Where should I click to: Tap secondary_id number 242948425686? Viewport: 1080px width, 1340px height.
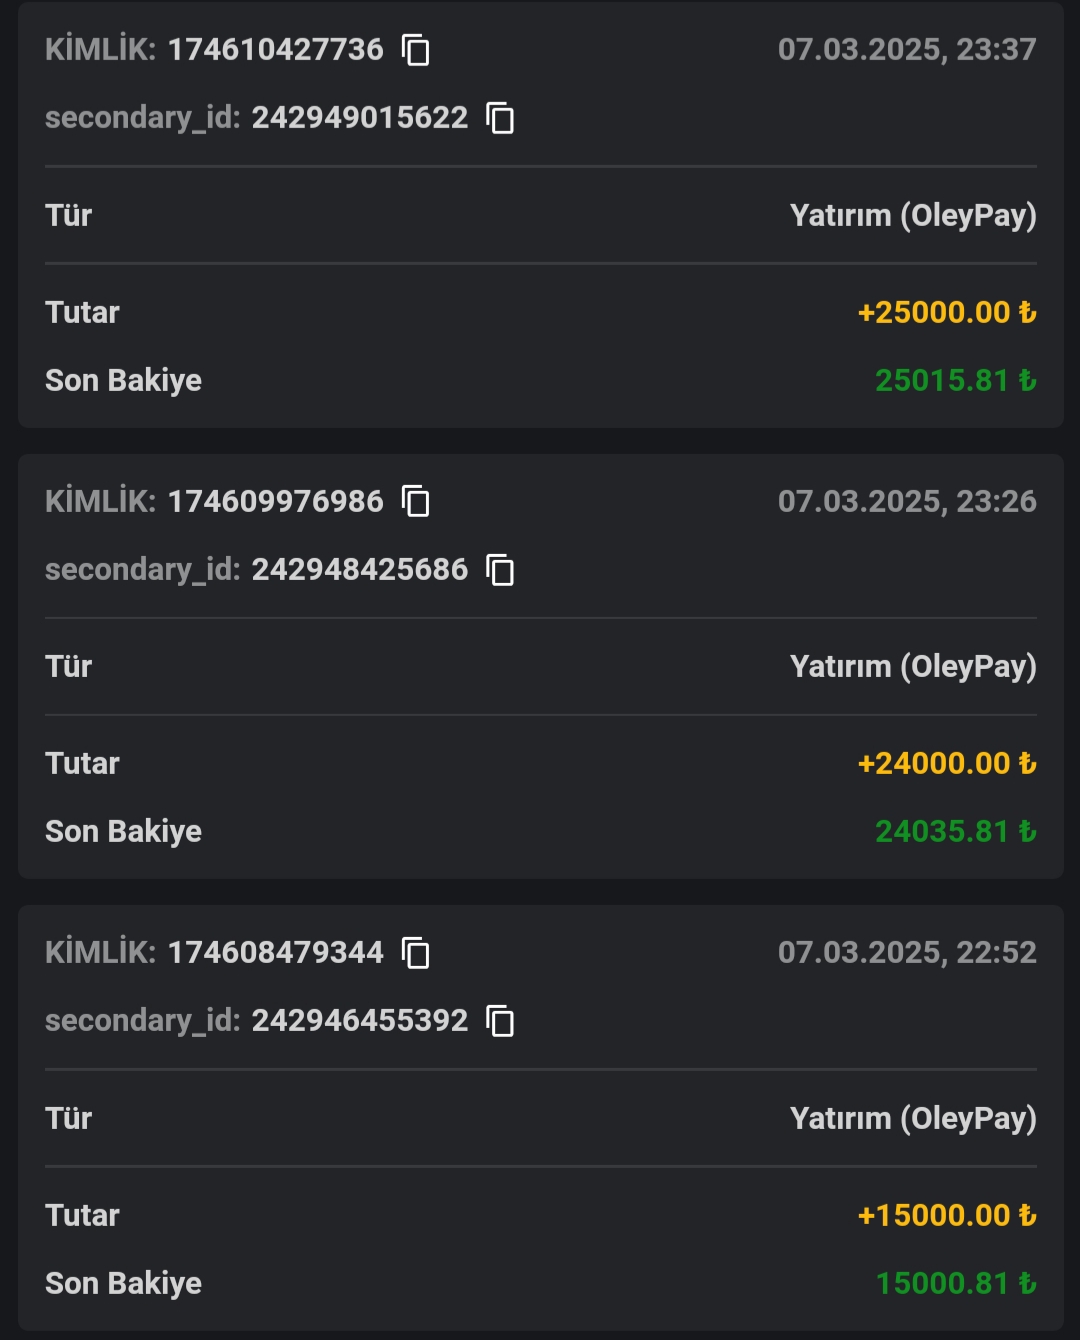point(360,569)
